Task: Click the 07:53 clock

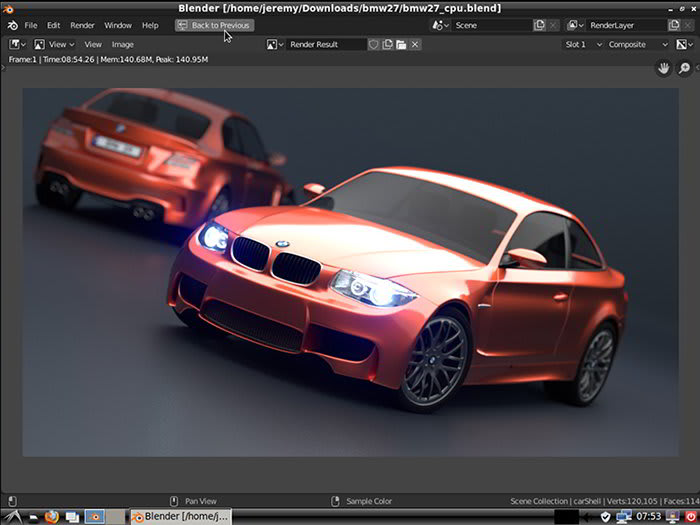Action: 648,517
